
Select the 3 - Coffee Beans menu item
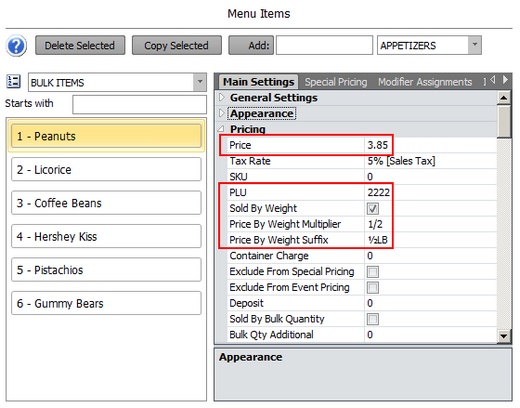click(106, 203)
